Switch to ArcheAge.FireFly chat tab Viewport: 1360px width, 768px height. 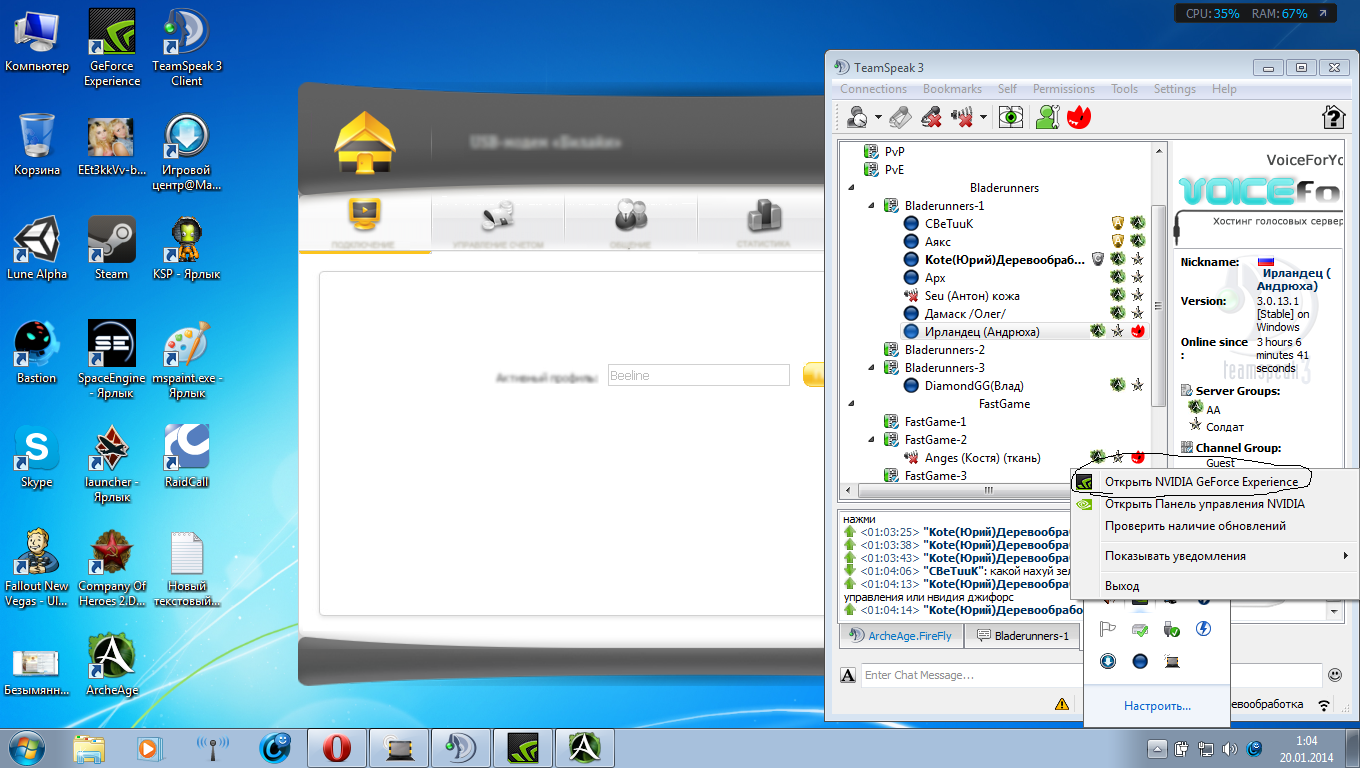point(901,635)
